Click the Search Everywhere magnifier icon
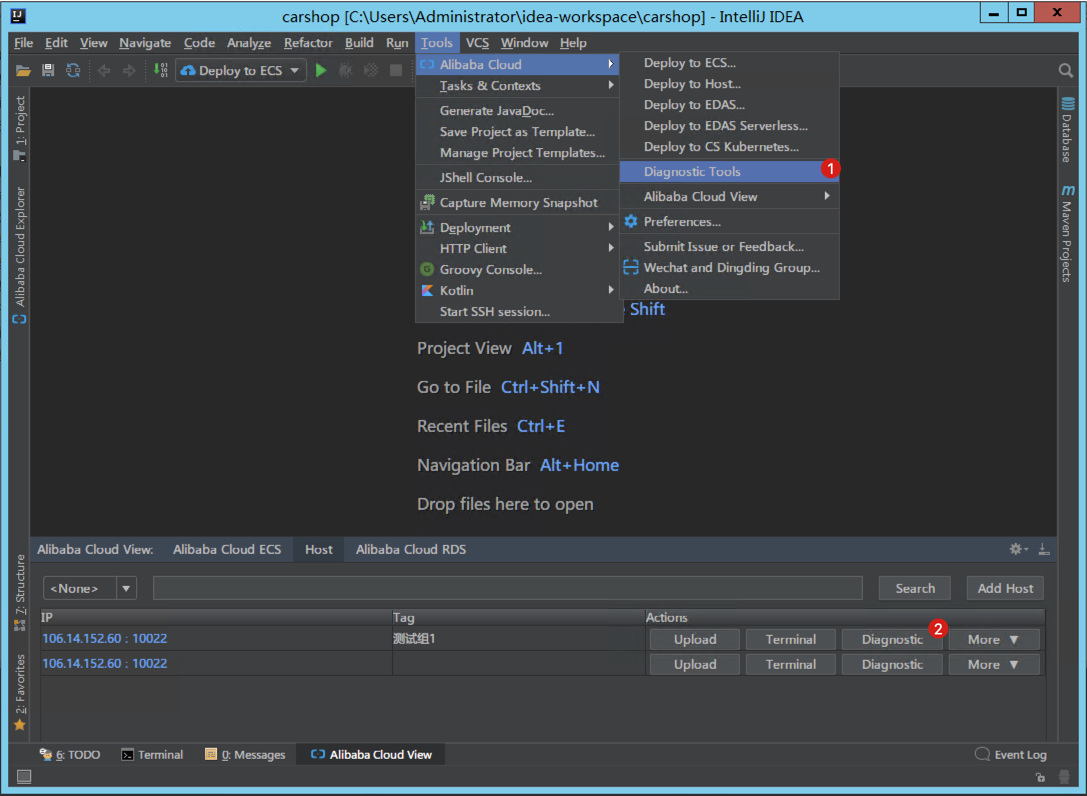1087x796 pixels. (x=1066, y=70)
